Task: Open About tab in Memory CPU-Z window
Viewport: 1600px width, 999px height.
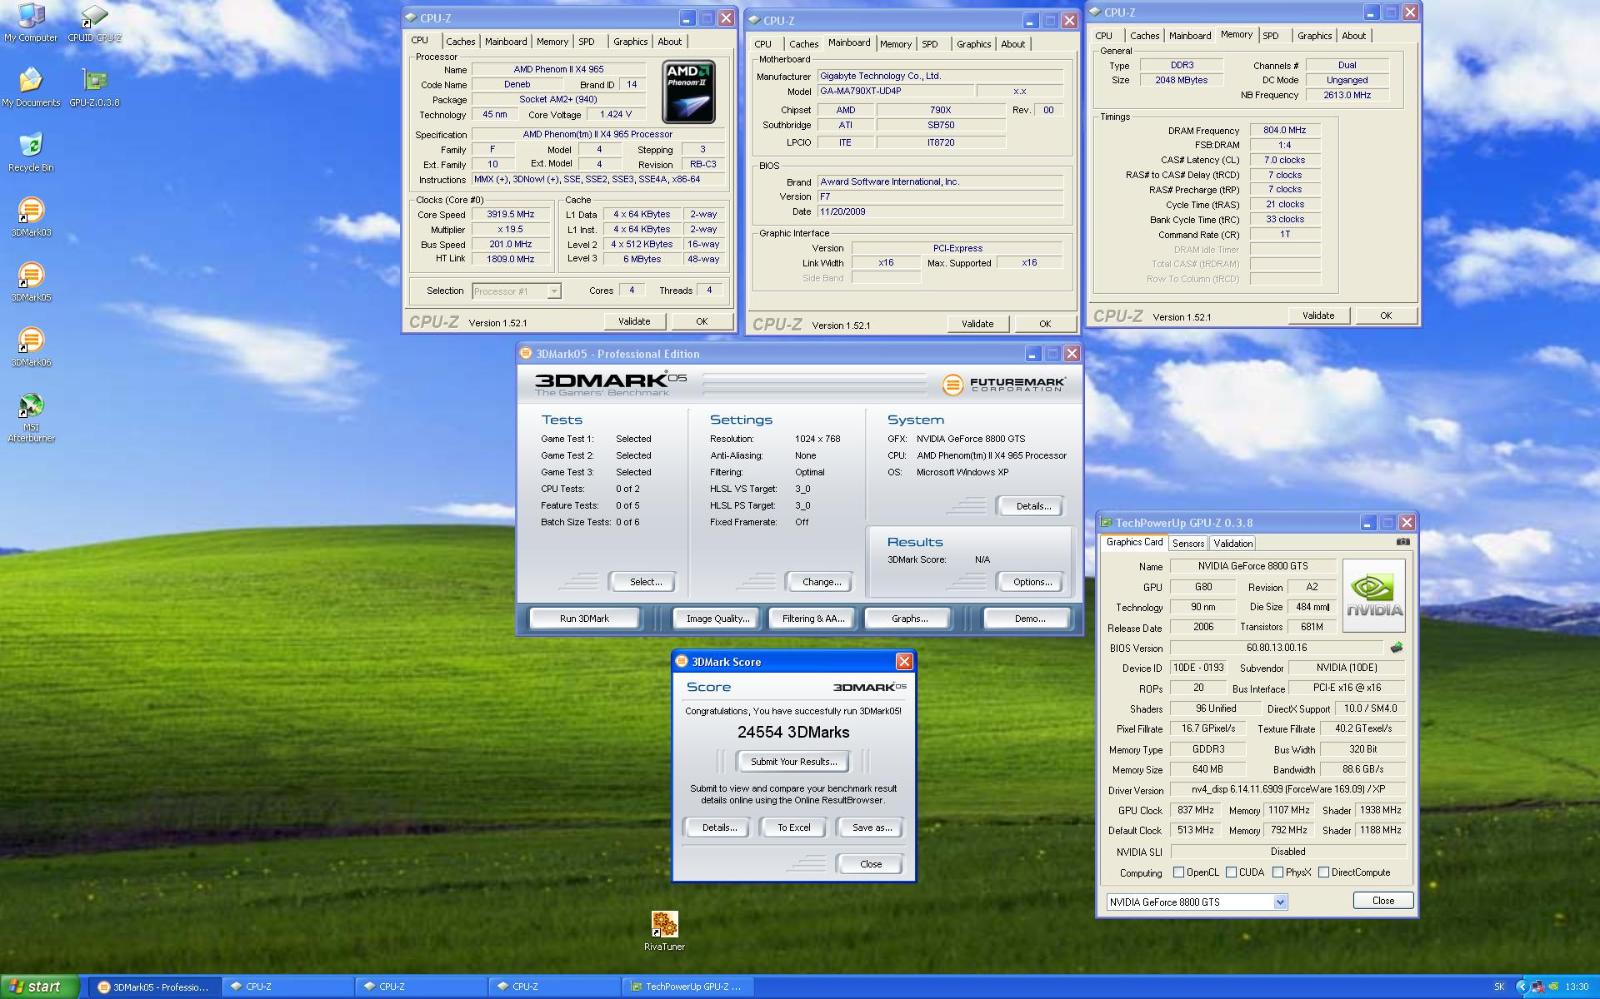Action: click(1353, 36)
